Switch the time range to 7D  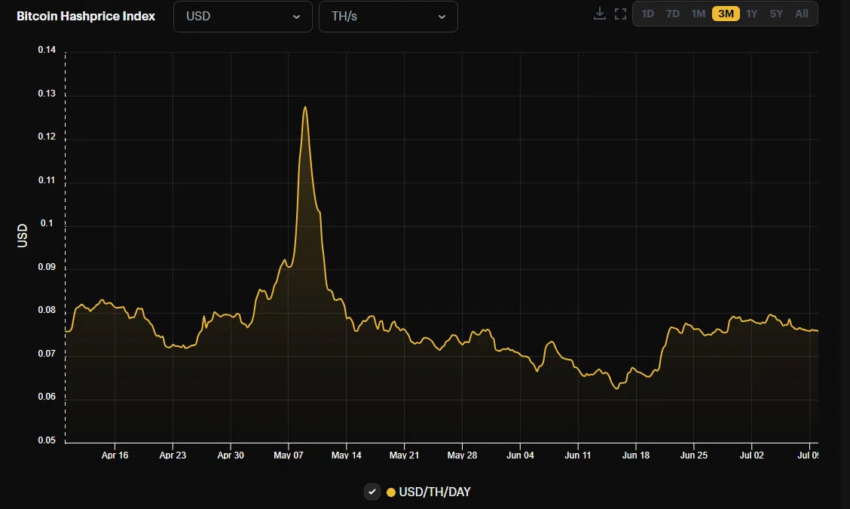click(673, 14)
